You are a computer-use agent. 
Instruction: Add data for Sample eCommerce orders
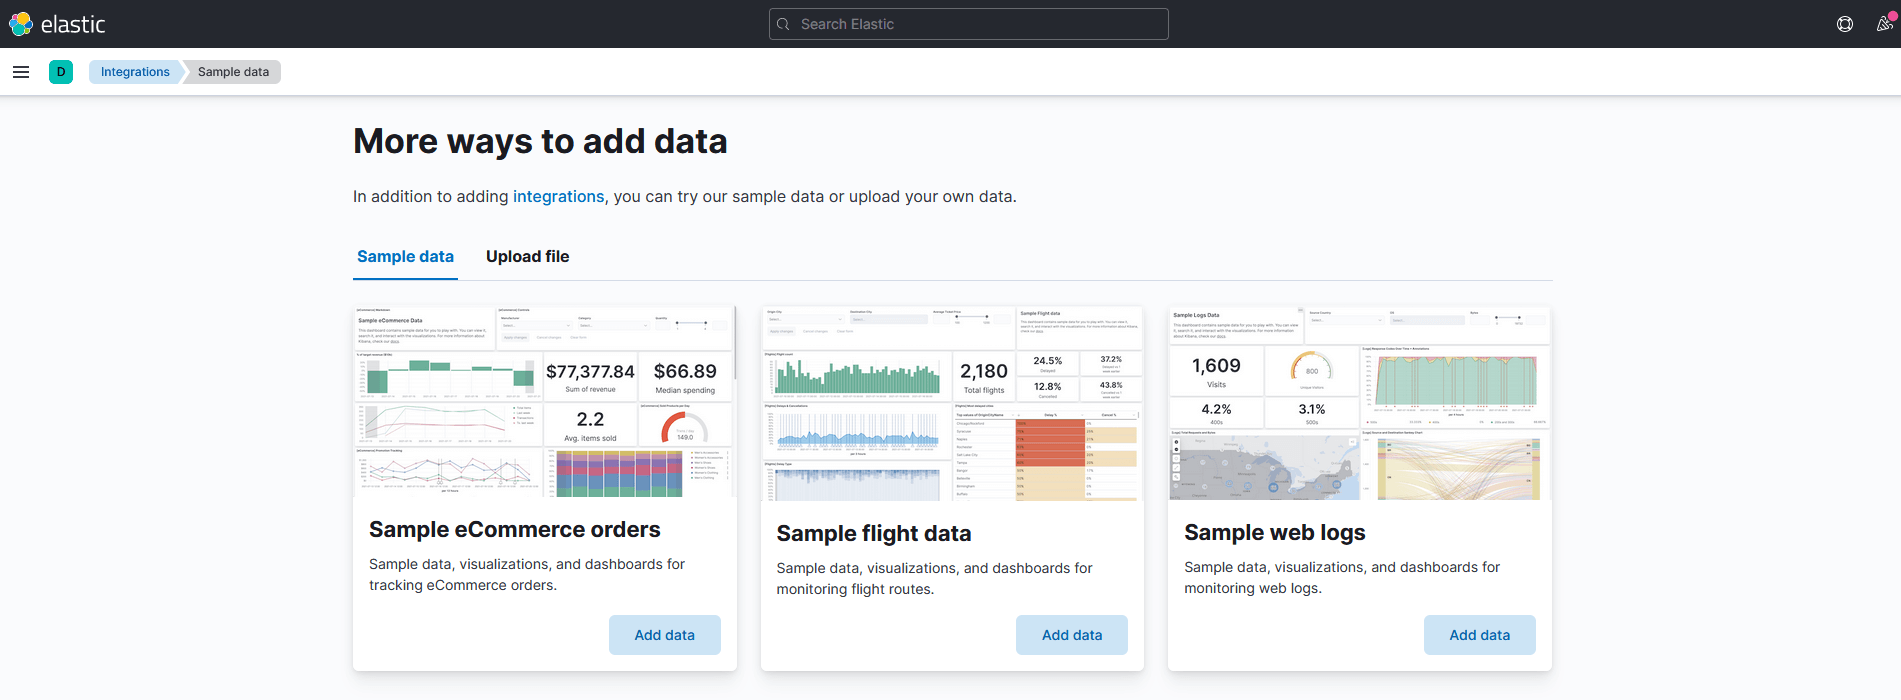click(665, 635)
